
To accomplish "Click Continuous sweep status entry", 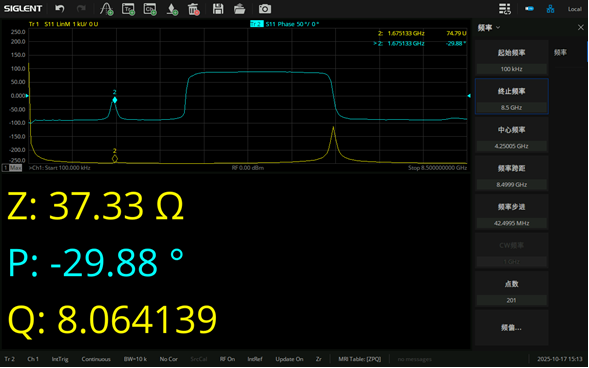I will point(96,359).
